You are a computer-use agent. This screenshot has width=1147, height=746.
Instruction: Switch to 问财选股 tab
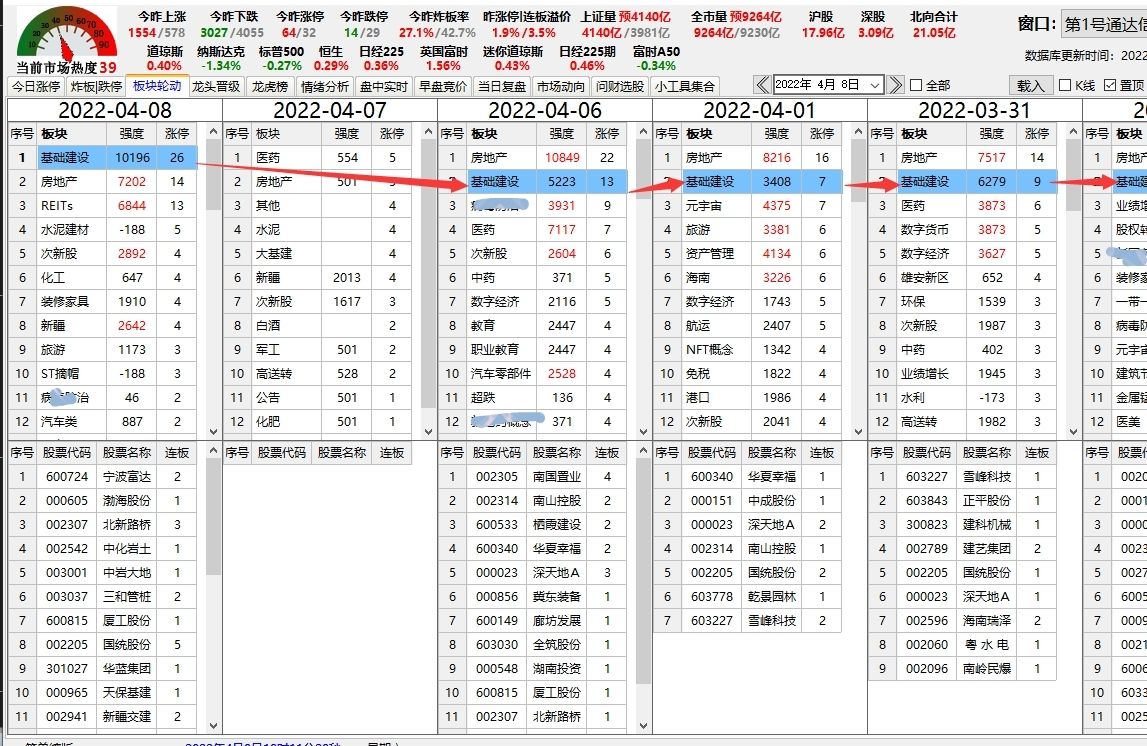620,86
